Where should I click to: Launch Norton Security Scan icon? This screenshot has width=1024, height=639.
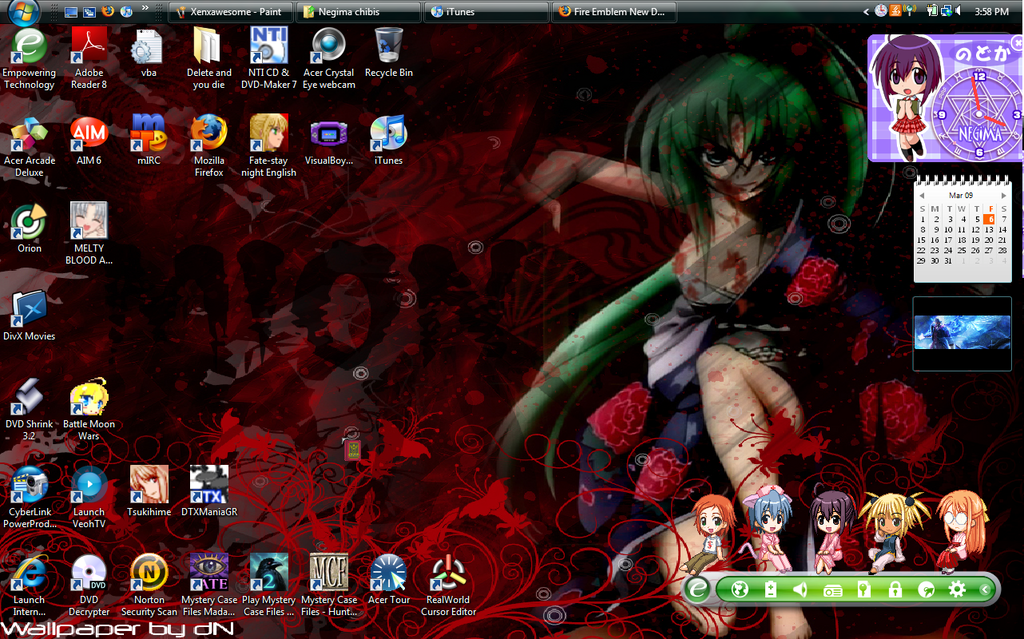tap(149, 573)
